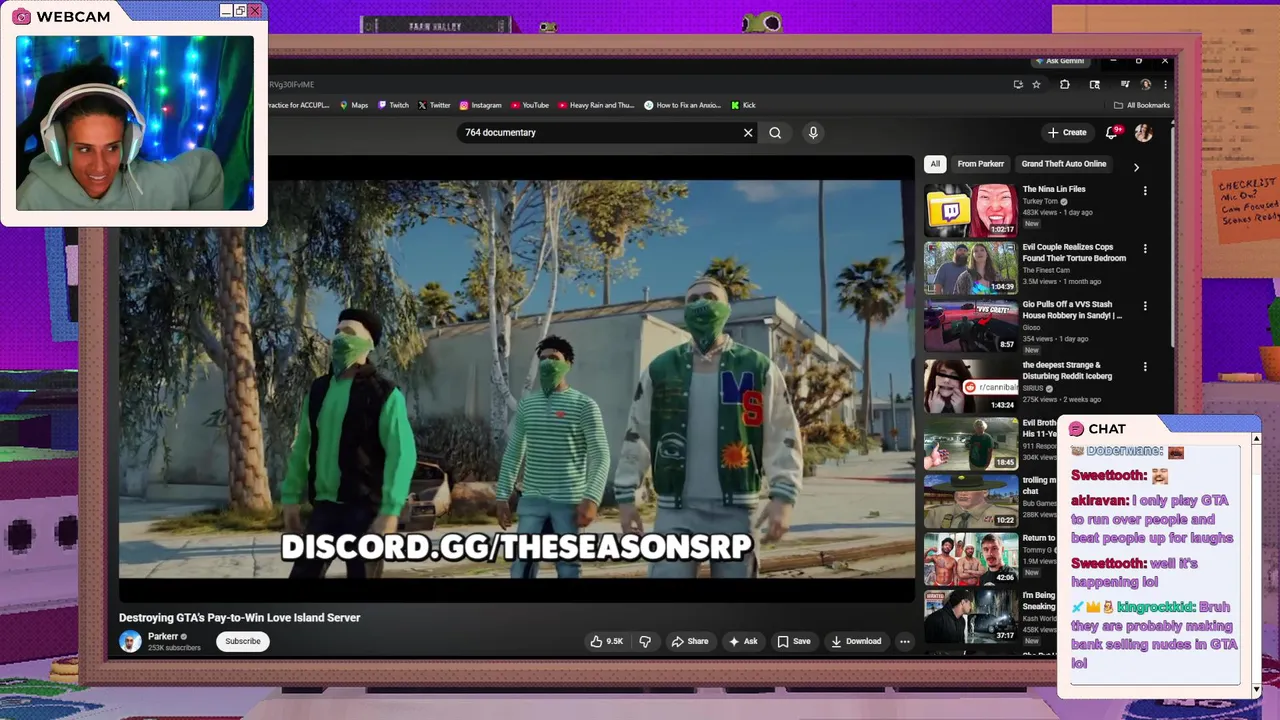Open options menu for The Nina Lin Files
Viewport: 1280px width, 720px height.
pyautogui.click(x=1145, y=191)
